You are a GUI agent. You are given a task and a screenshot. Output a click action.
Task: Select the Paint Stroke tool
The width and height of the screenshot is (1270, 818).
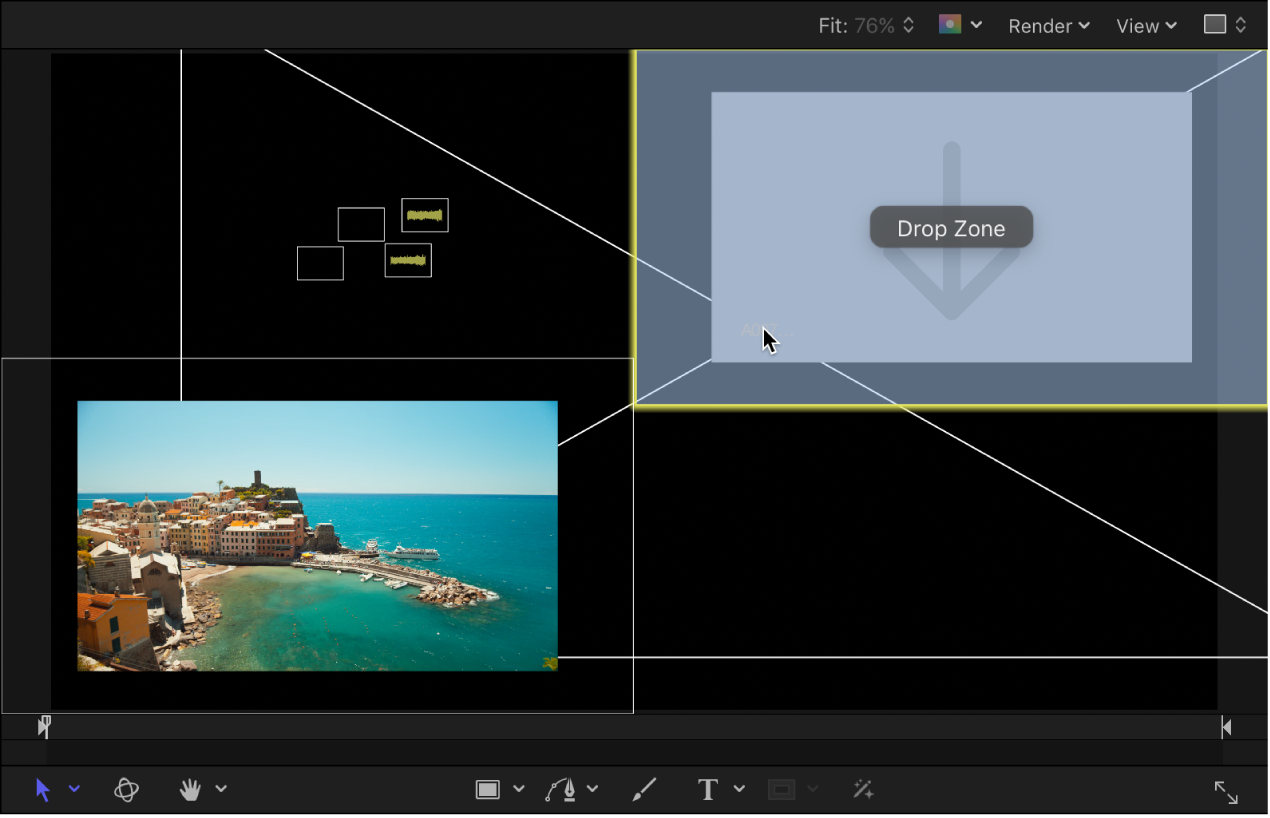coord(644,789)
